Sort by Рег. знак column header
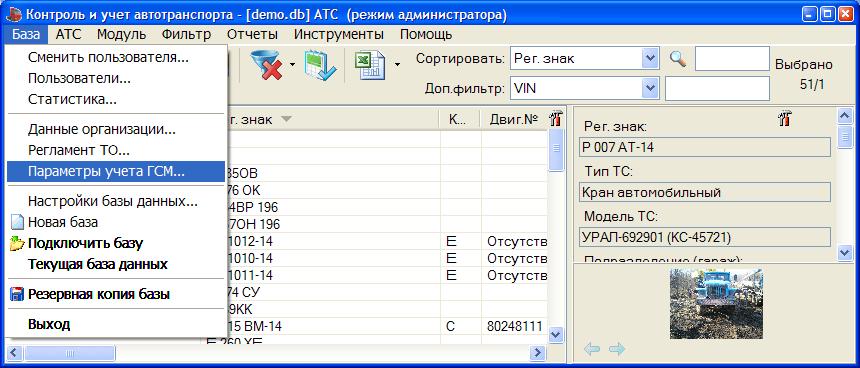This screenshot has width=860, height=368. pyautogui.click(x=332, y=119)
